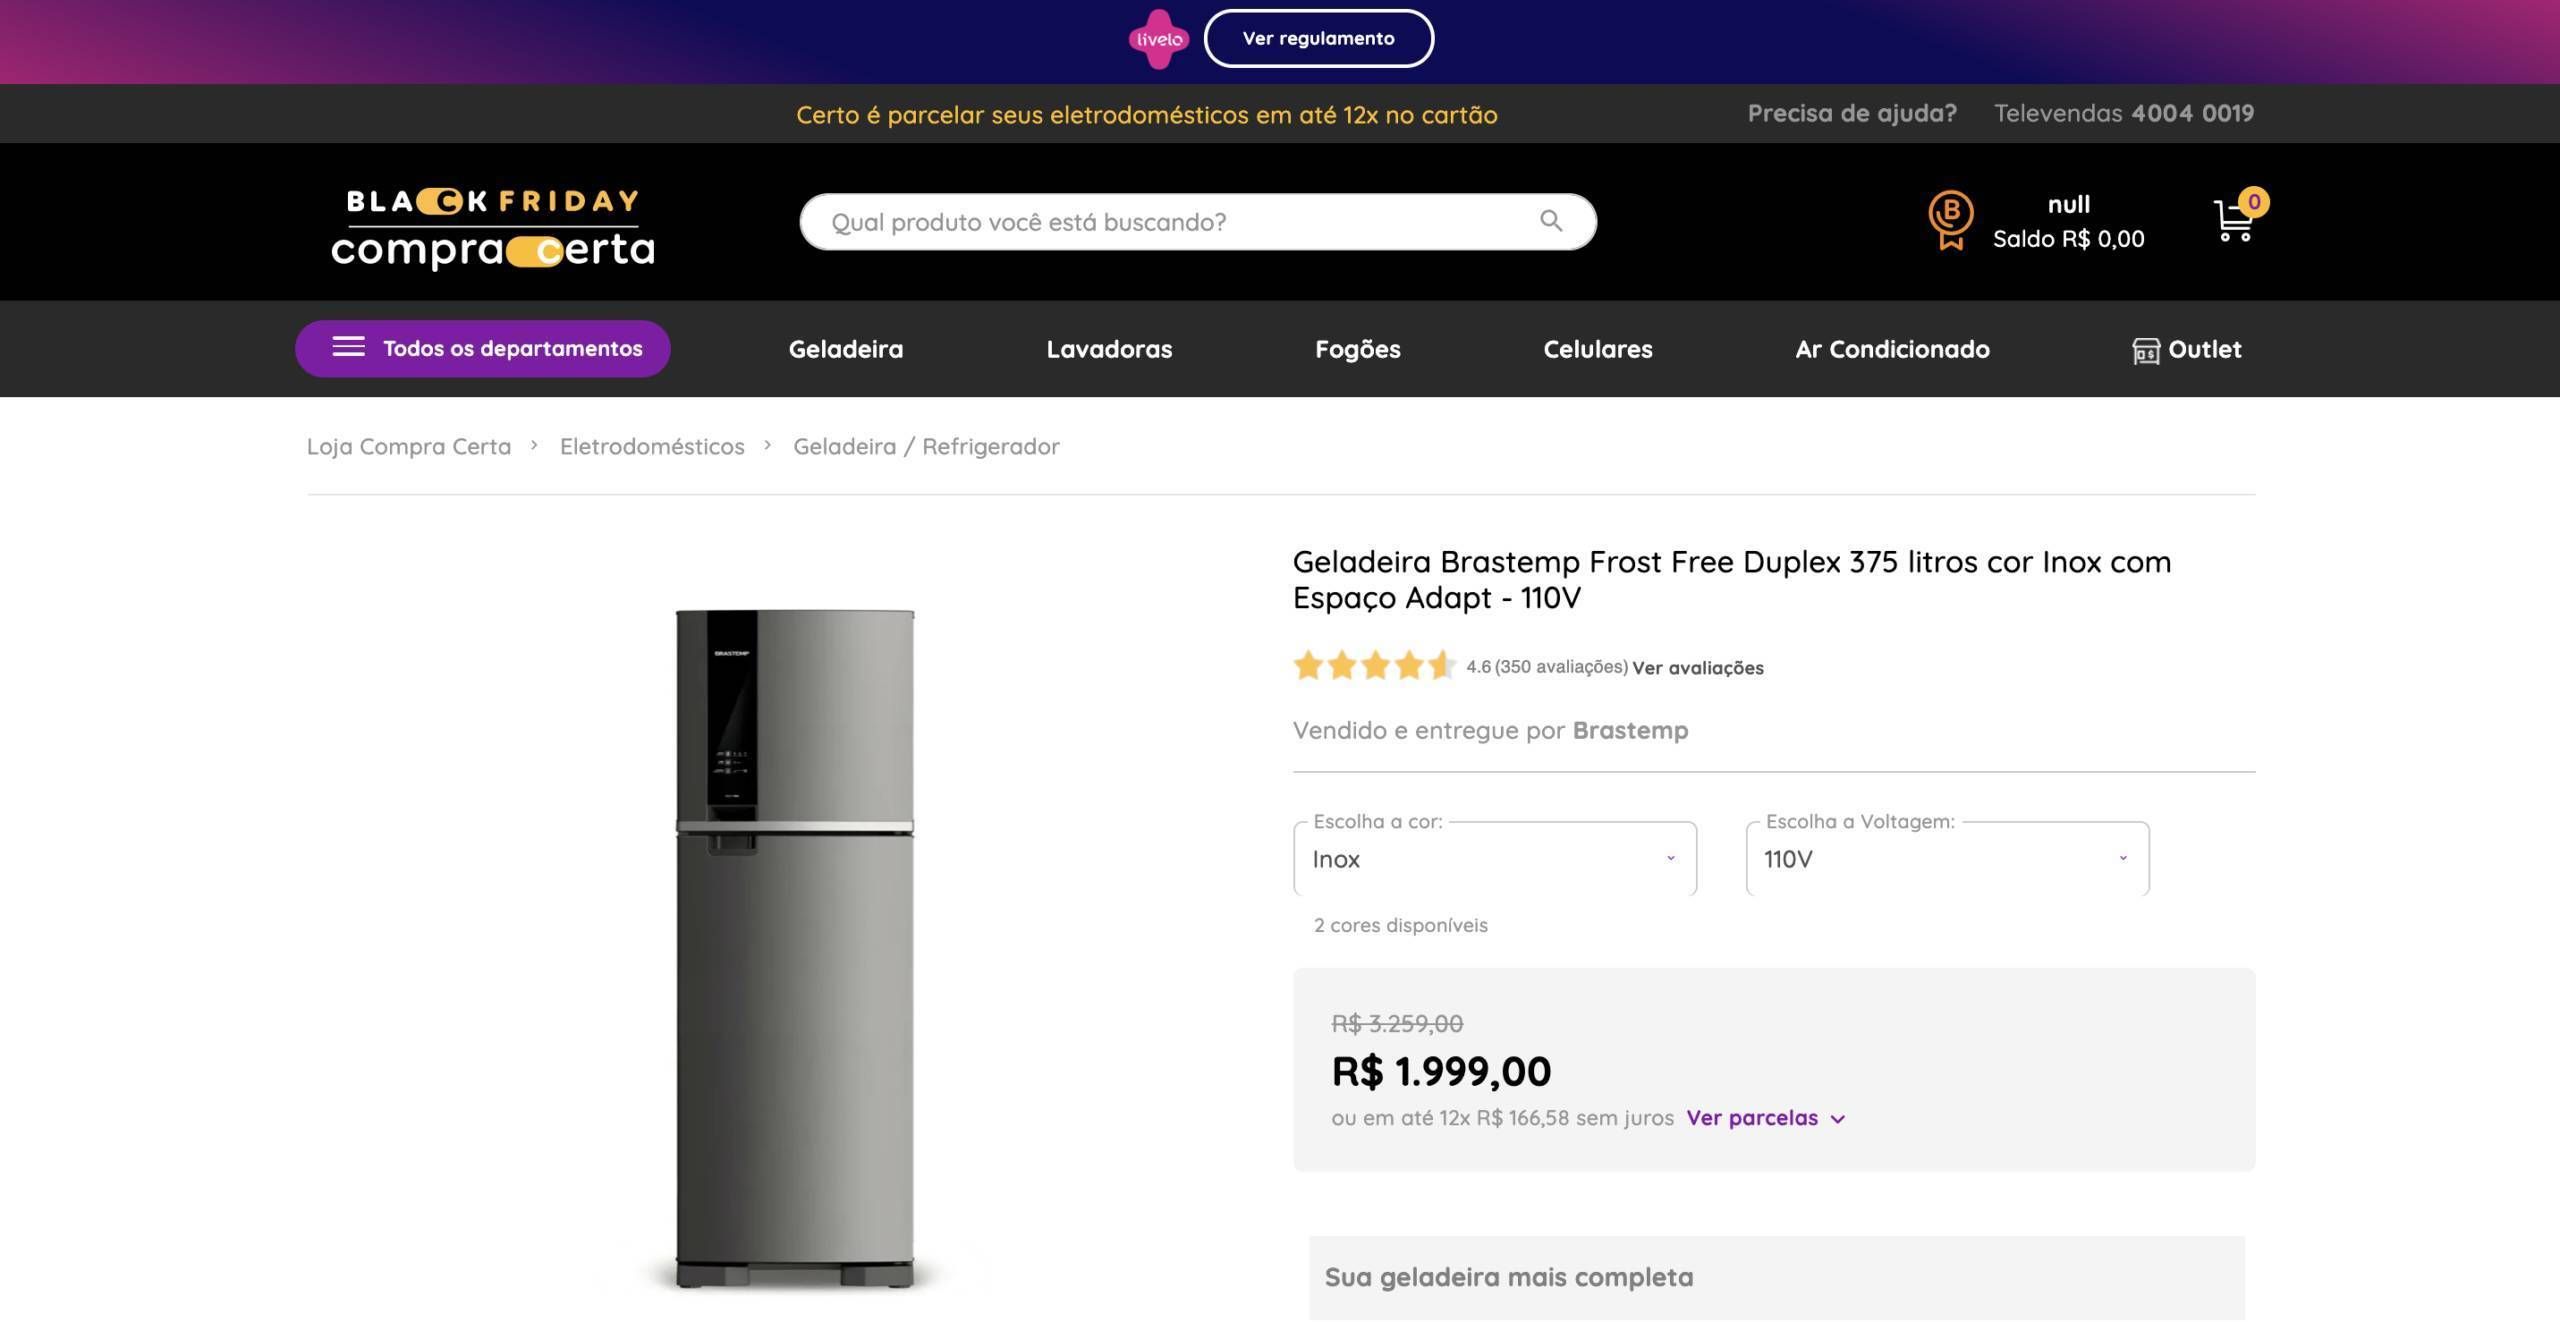Click the search magnifier icon
This screenshot has width=2560, height=1322.
pos(1550,221)
